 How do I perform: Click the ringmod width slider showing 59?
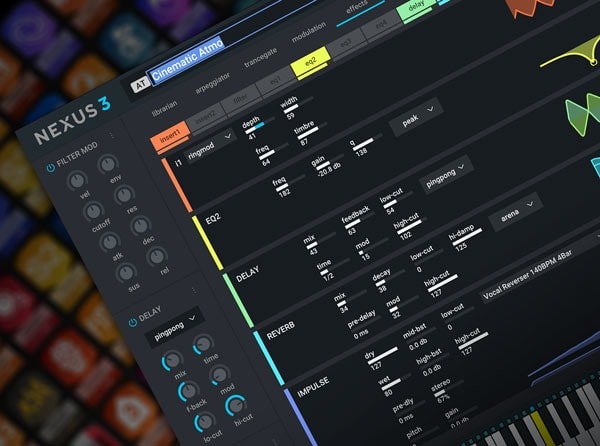[298, 105]
